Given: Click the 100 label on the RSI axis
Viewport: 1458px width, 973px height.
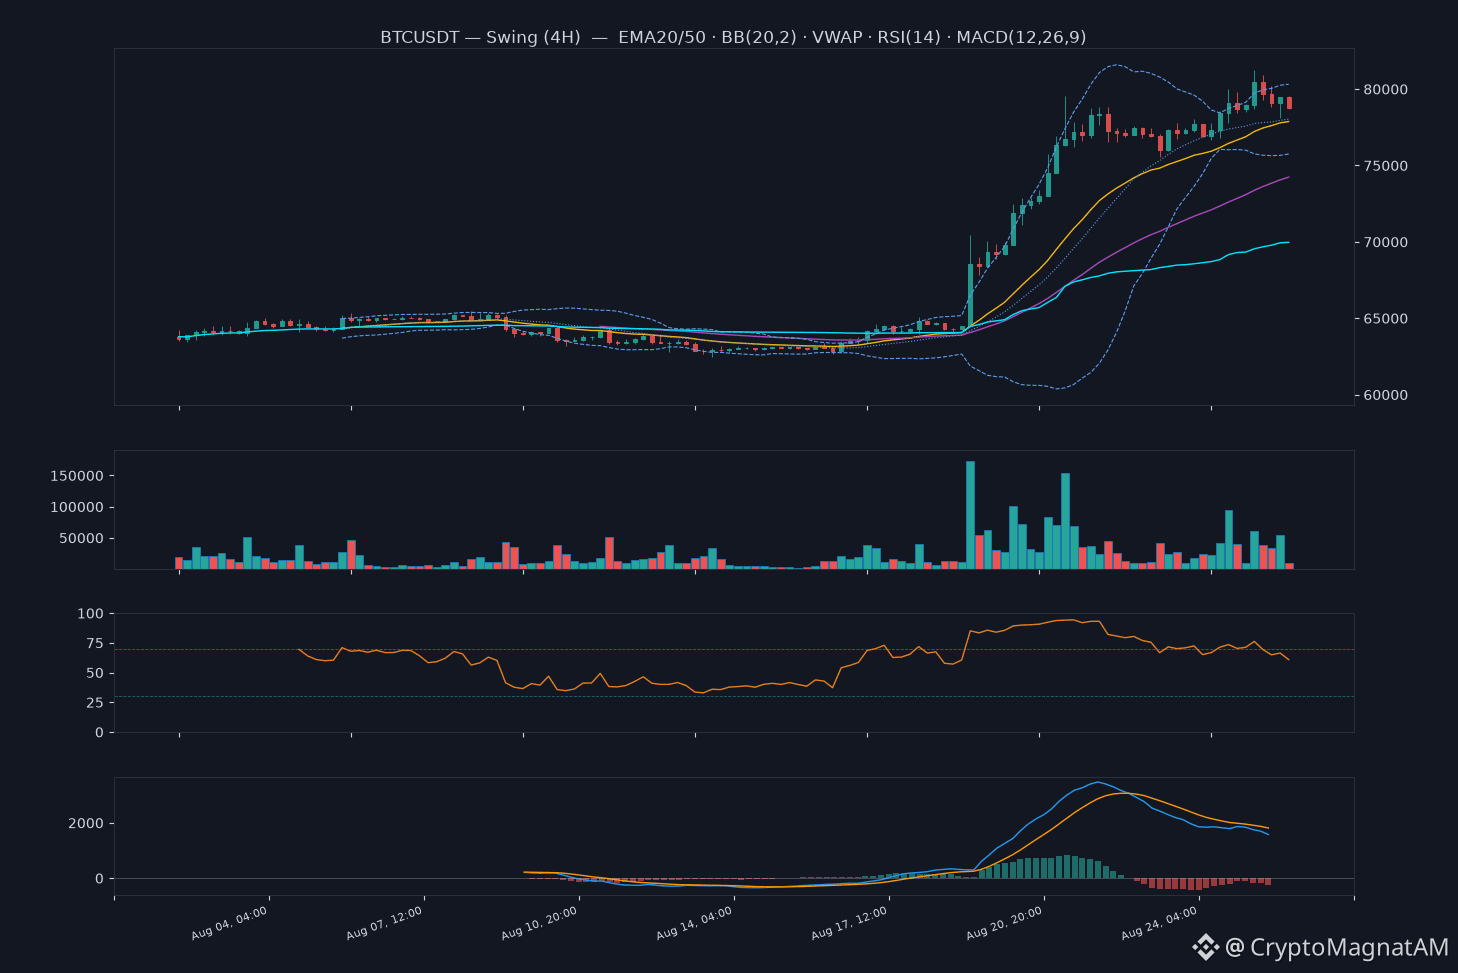Looking at the screenshot, I should click(91, 613).
